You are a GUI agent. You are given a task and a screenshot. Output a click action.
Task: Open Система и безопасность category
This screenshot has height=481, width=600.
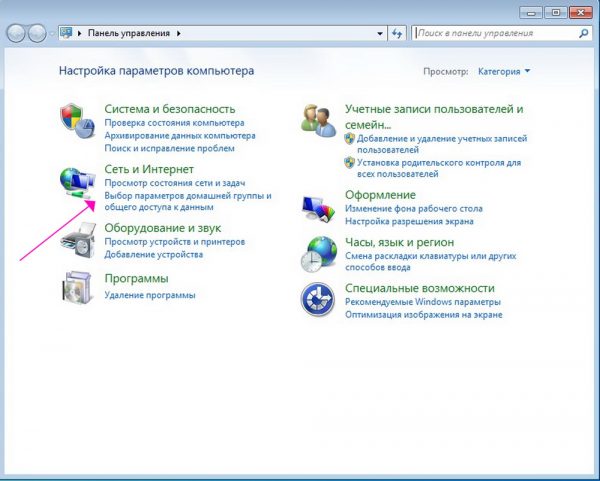(x=170, y=109)
